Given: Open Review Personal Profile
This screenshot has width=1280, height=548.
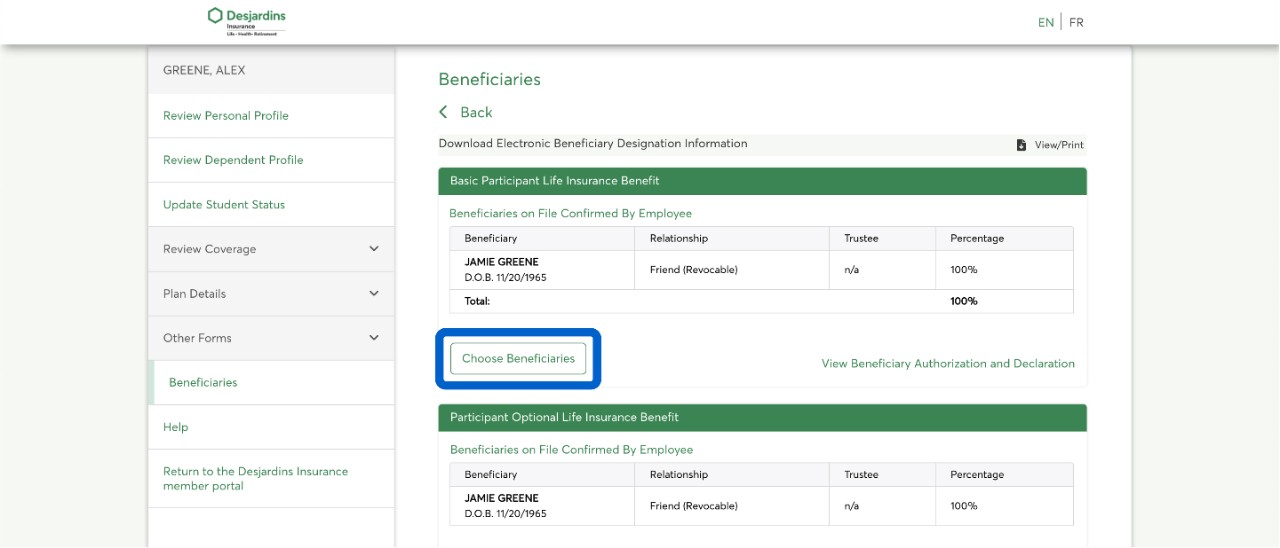Looking at the screenshot, I should click(x=226, y=116).
